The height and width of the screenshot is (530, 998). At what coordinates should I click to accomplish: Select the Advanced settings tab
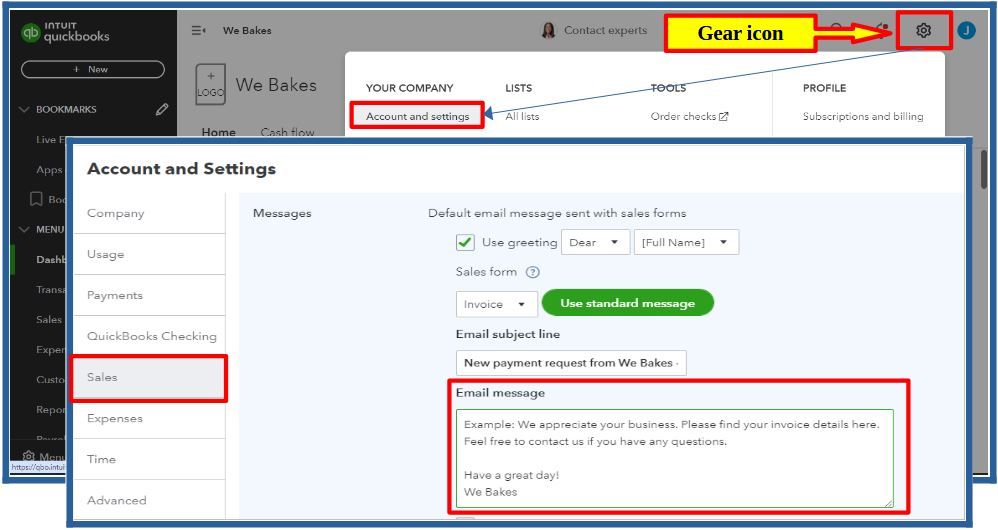pos(150,500)
